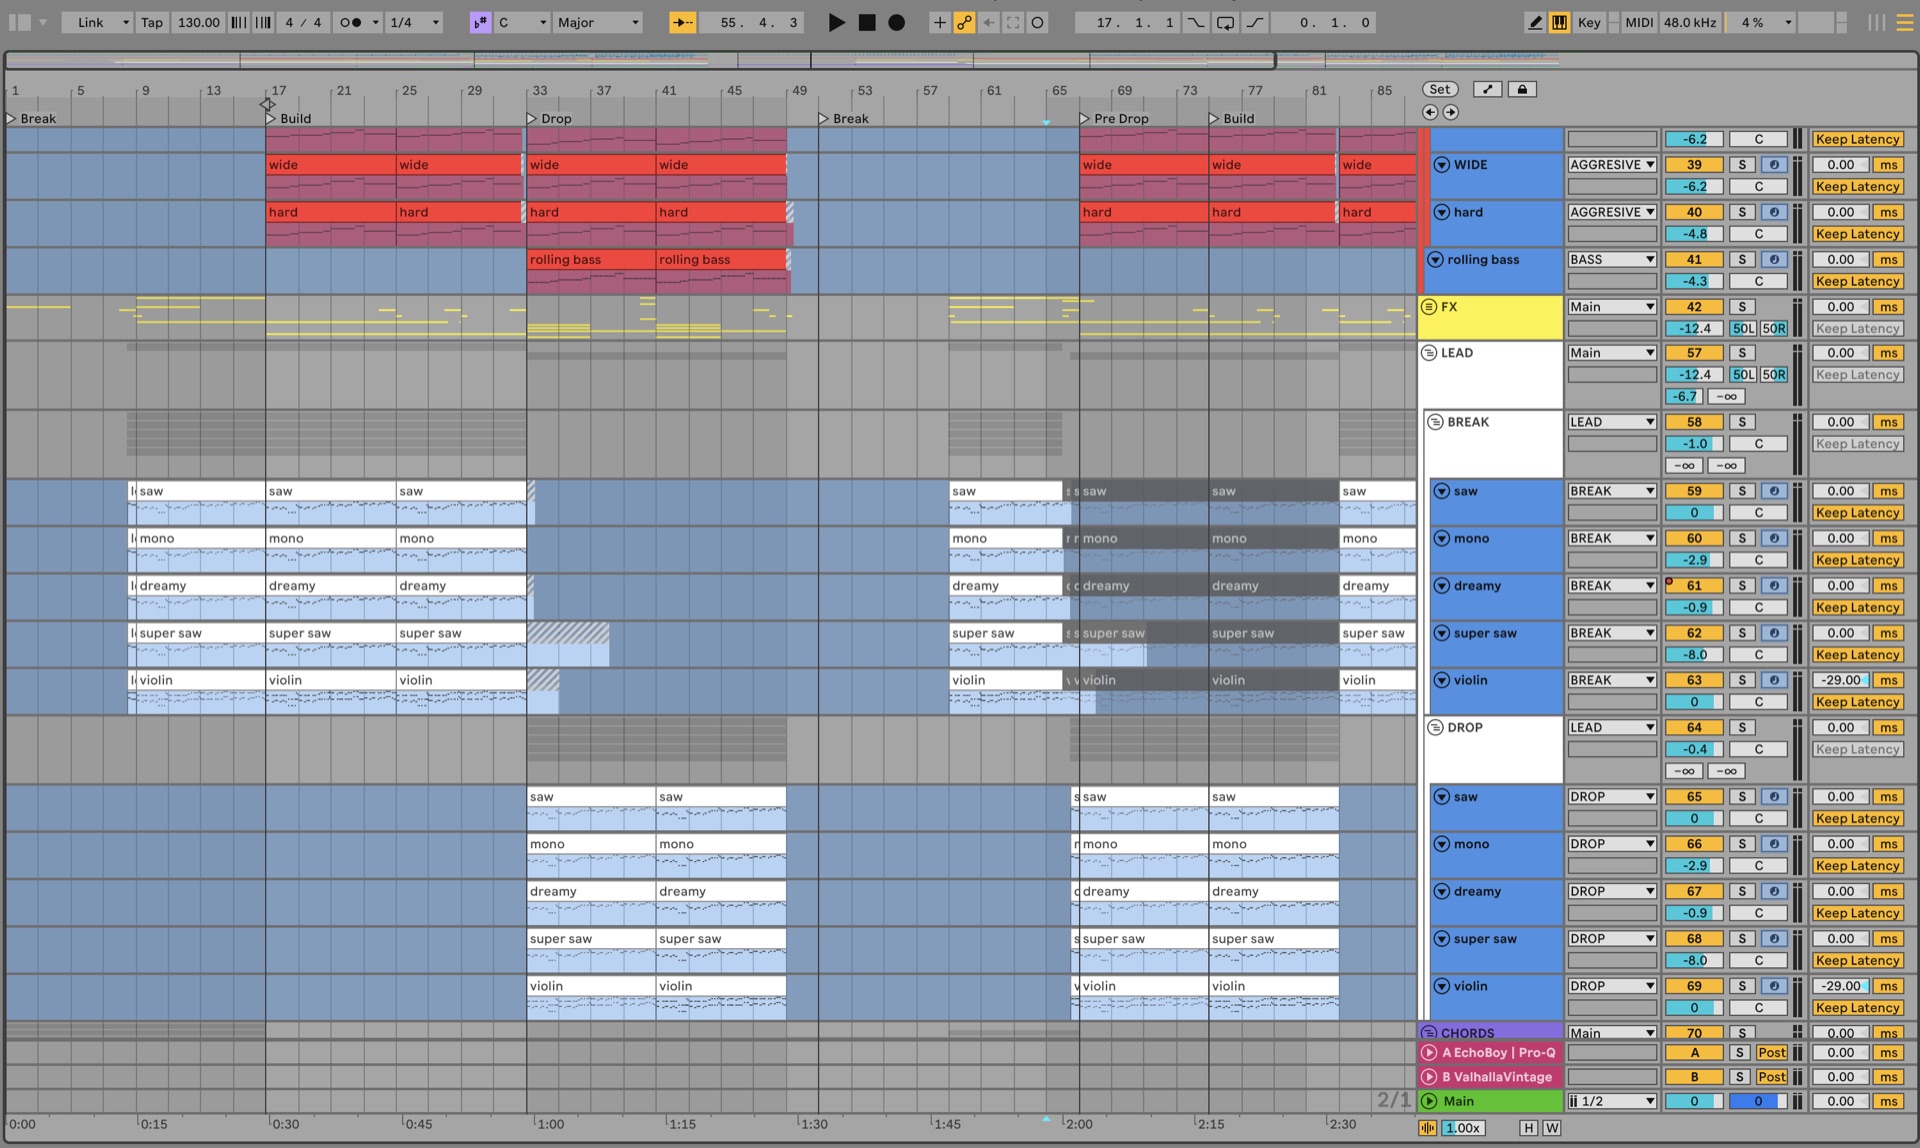Click the Re-enable Automation arrow icon

(988, 22)
